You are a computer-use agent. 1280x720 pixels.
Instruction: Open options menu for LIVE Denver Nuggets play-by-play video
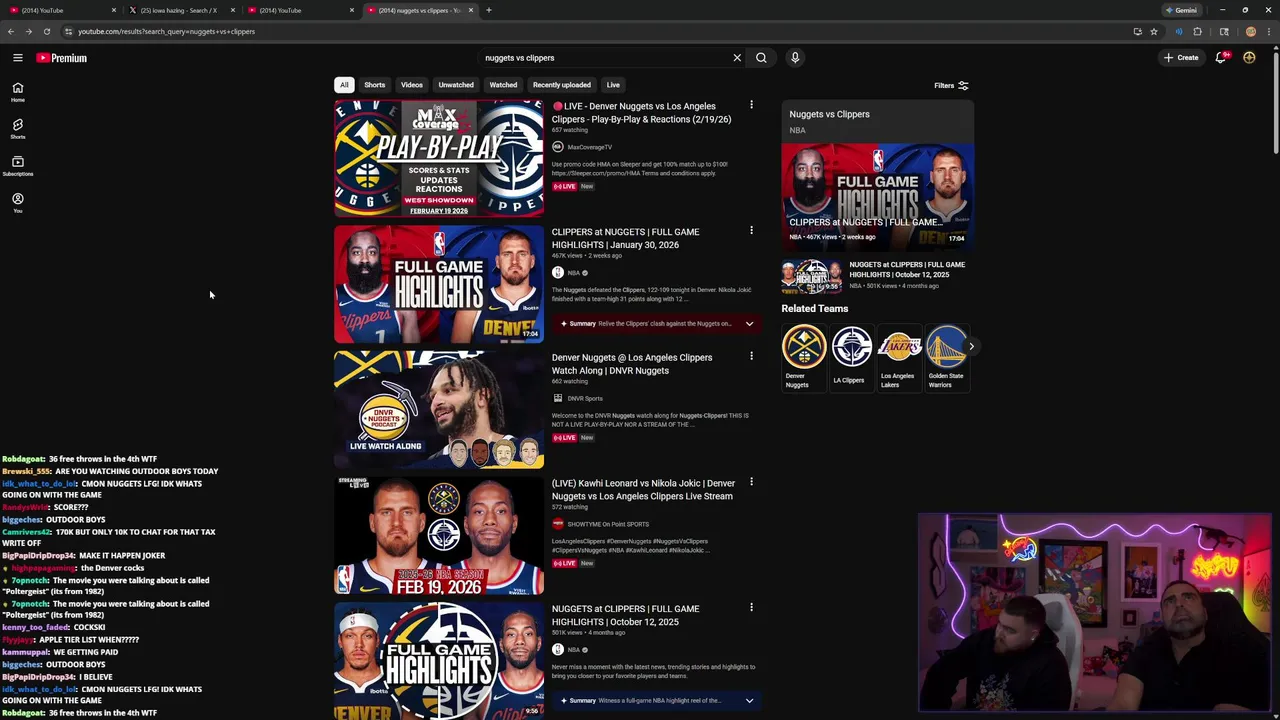click(x=751, y=105)
